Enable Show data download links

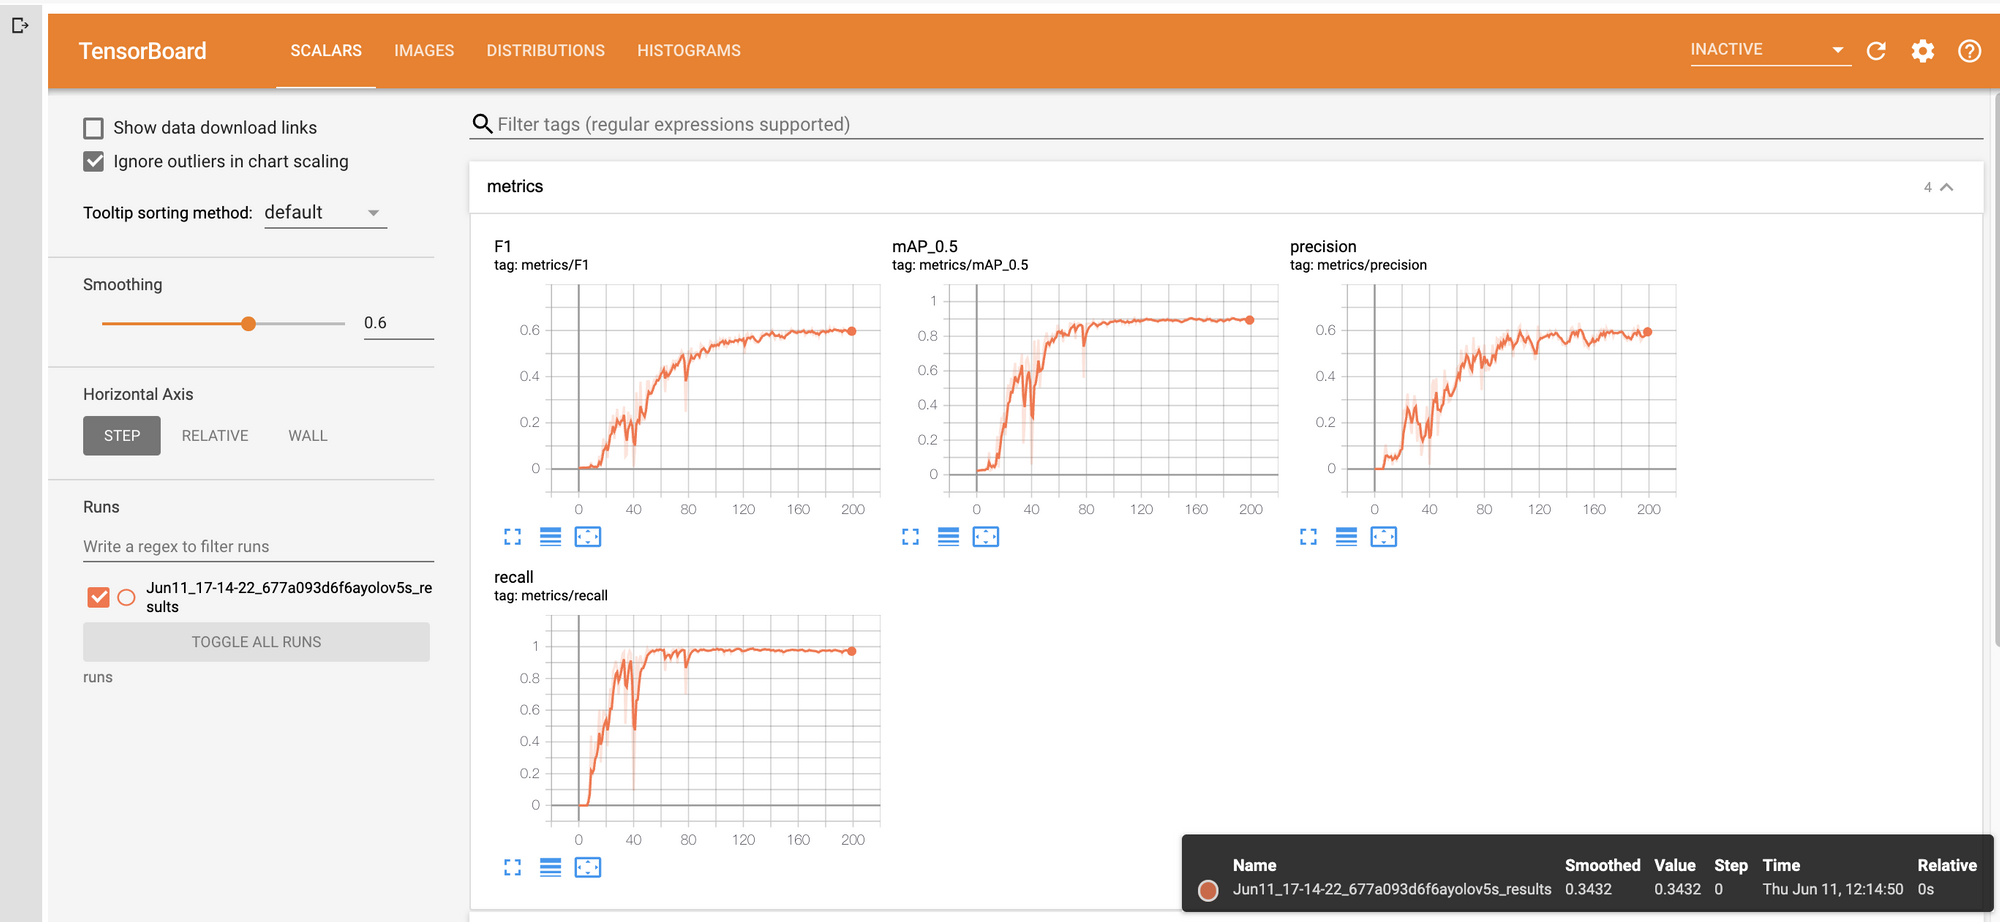pyautogui.click(x=93, y=128)
